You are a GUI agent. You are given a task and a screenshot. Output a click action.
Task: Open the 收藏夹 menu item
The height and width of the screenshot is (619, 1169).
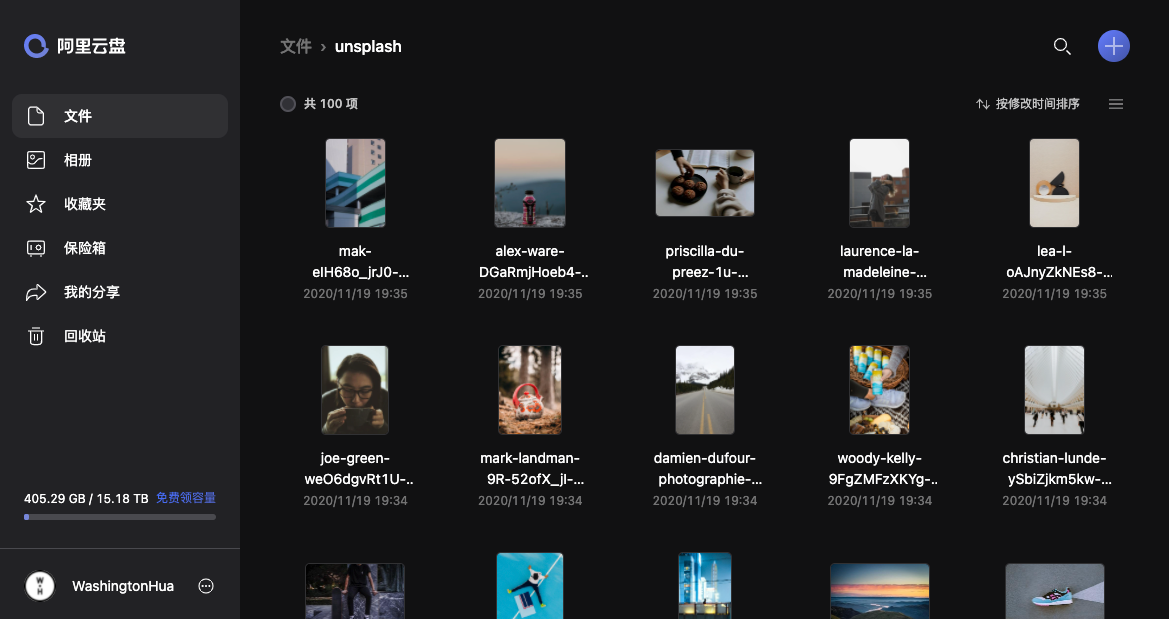(x=120, y=204)
